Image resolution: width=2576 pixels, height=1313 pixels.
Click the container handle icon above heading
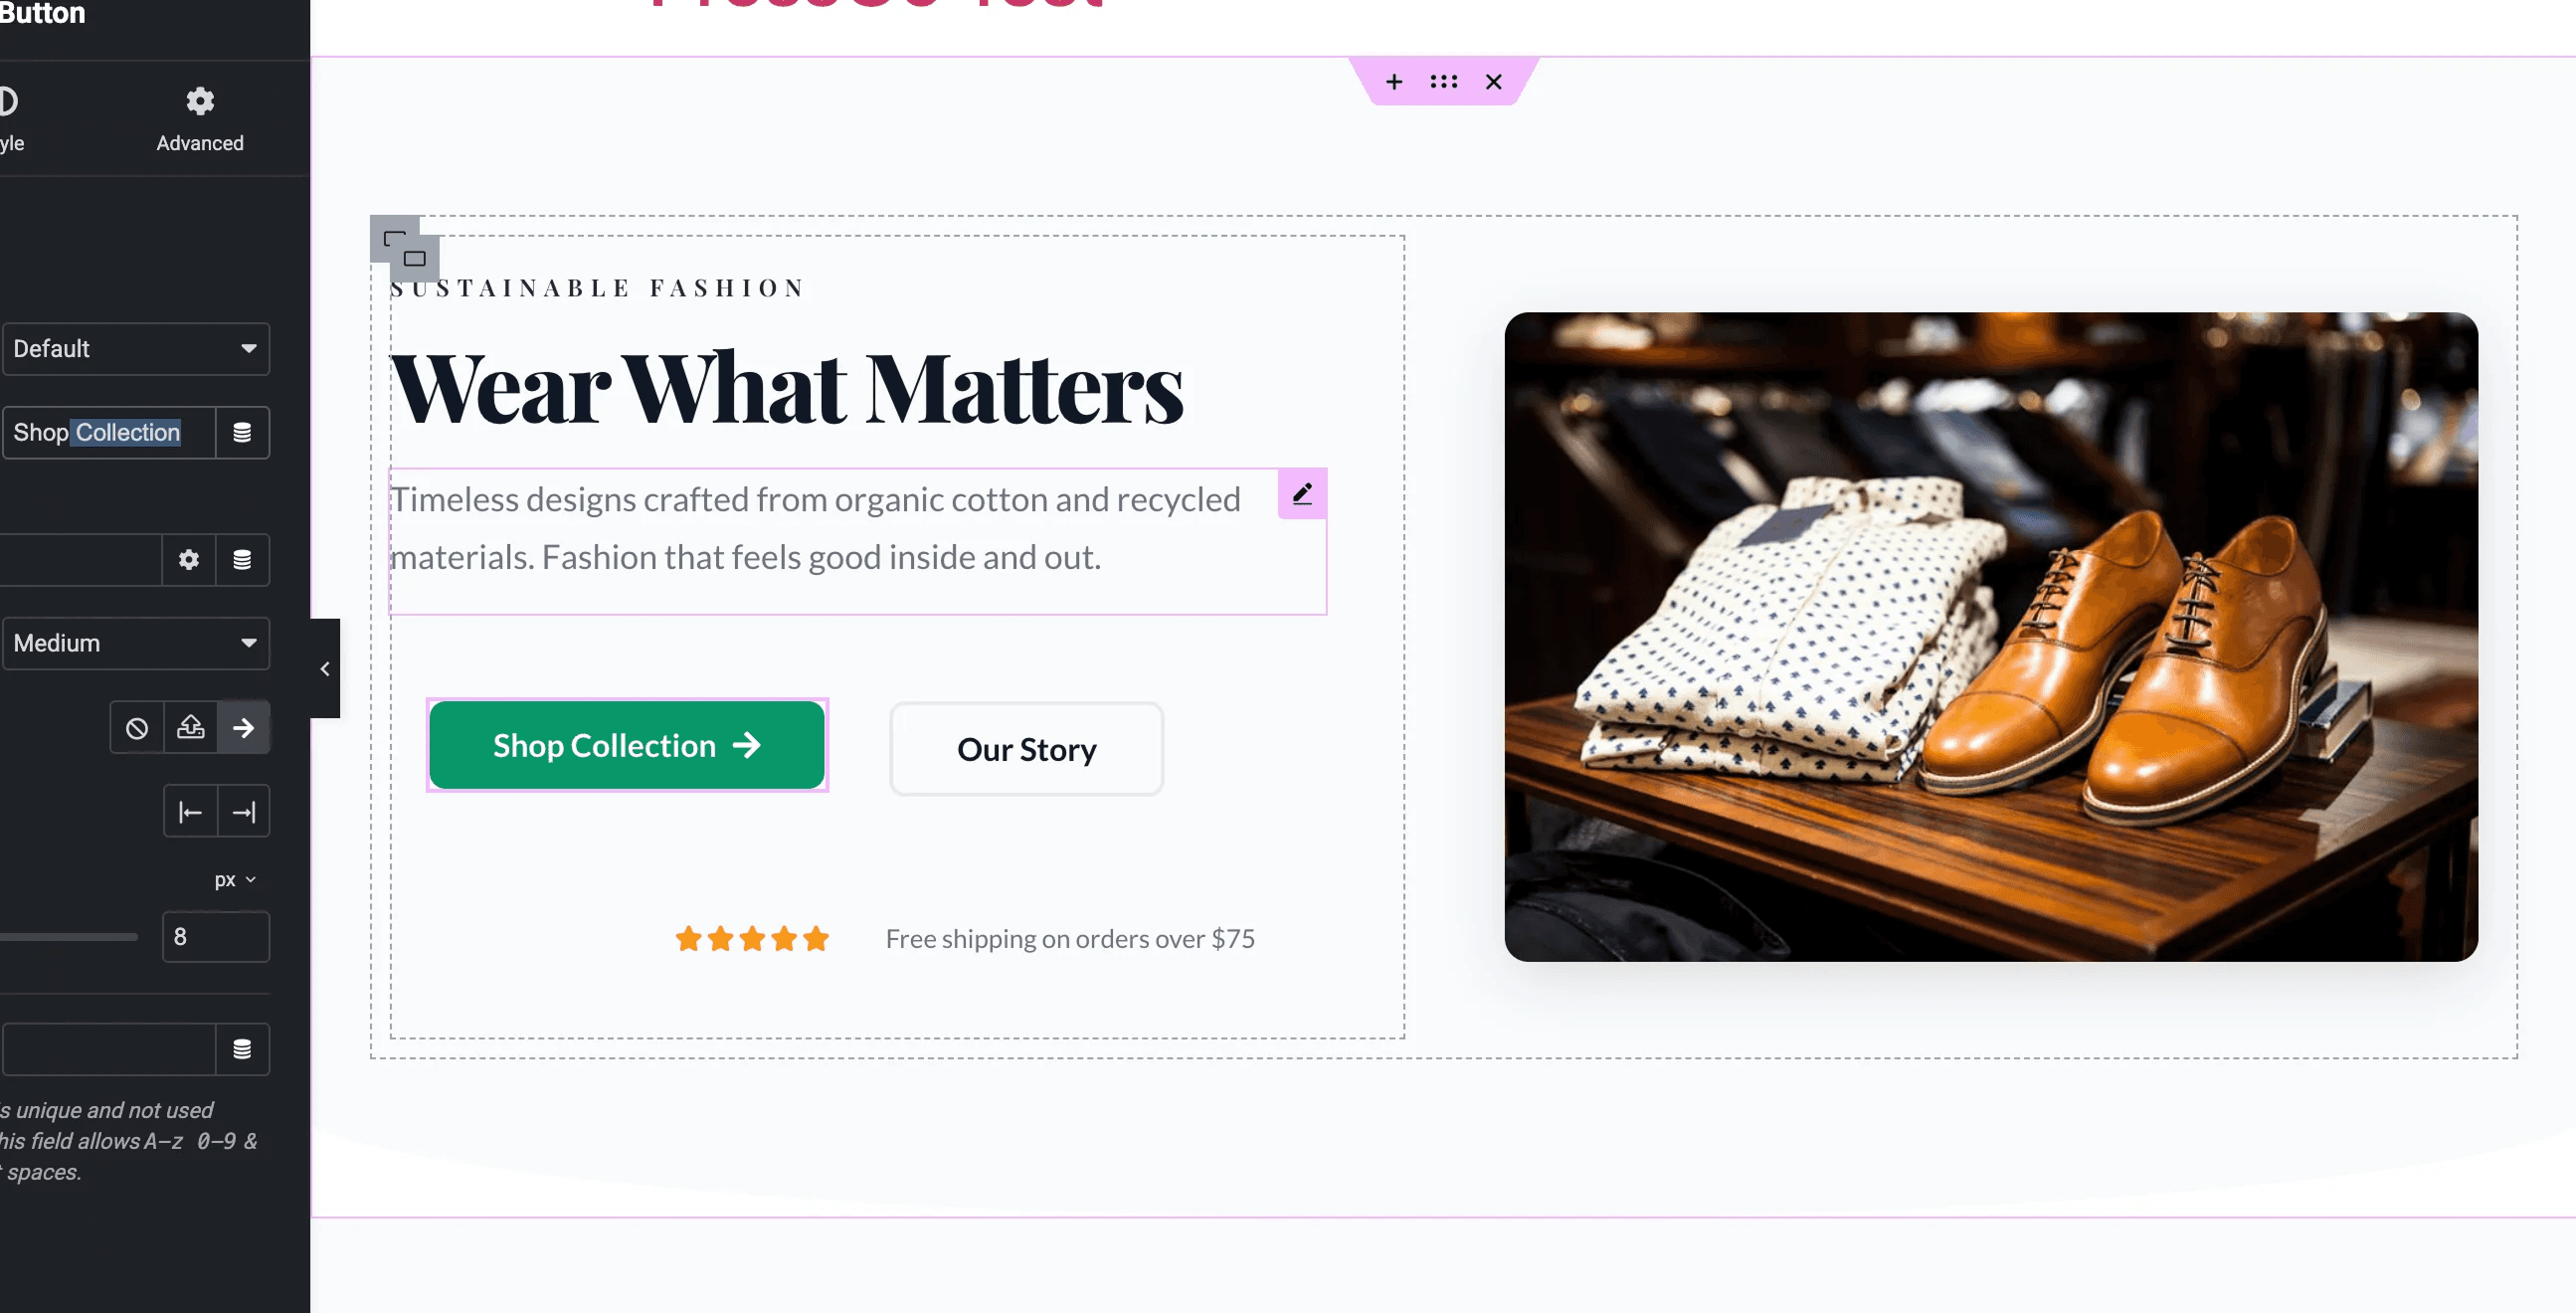(404, 248)
